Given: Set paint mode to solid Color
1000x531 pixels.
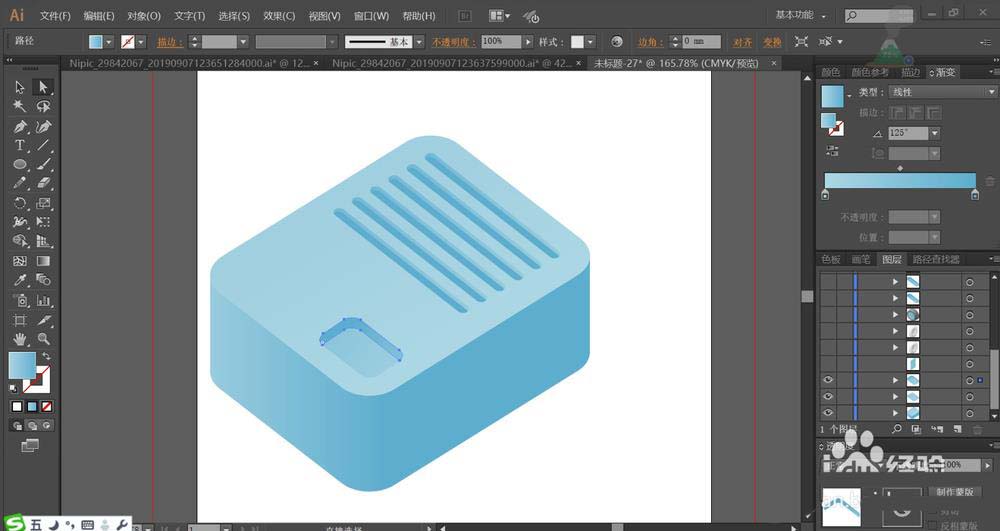Looking at the screenshot, I should point(17,406).
